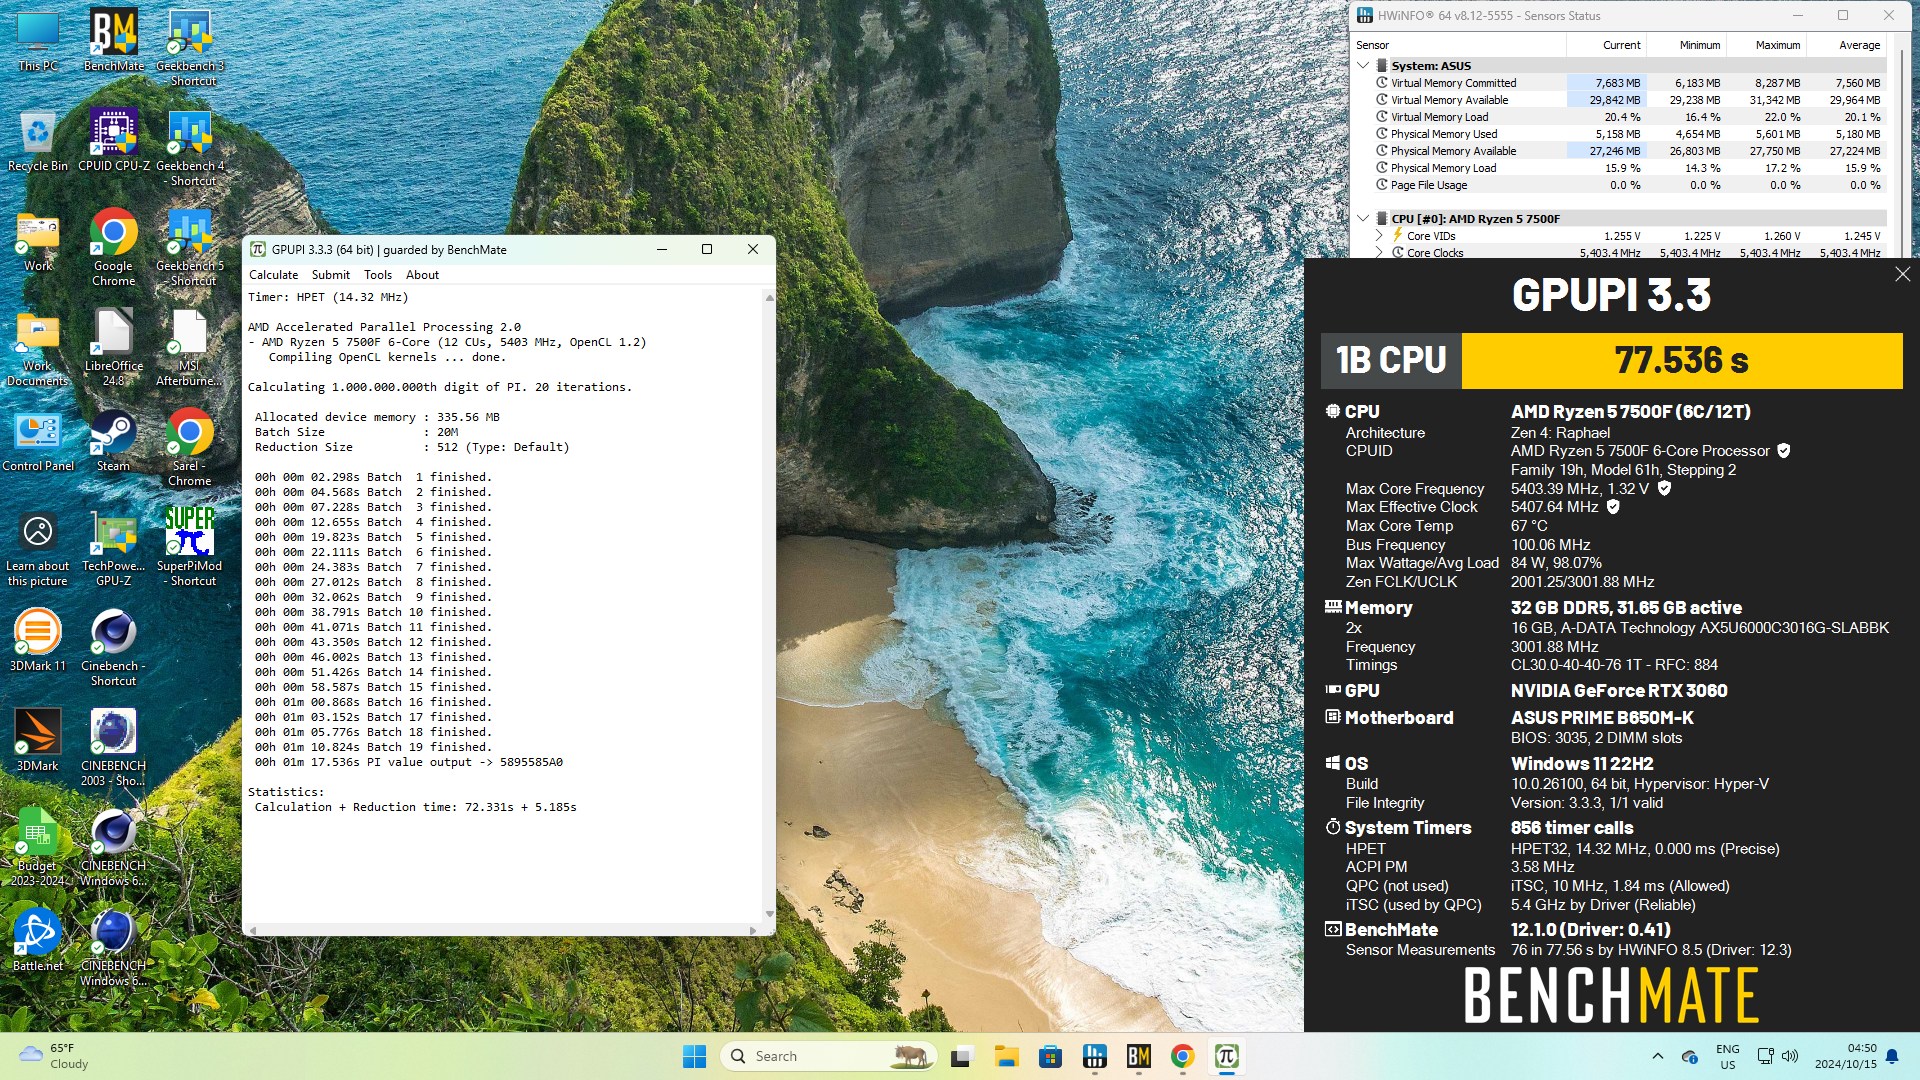Sort HWiNFO by the Current column header
1920x1080 pixels.
coord(1606,45)
